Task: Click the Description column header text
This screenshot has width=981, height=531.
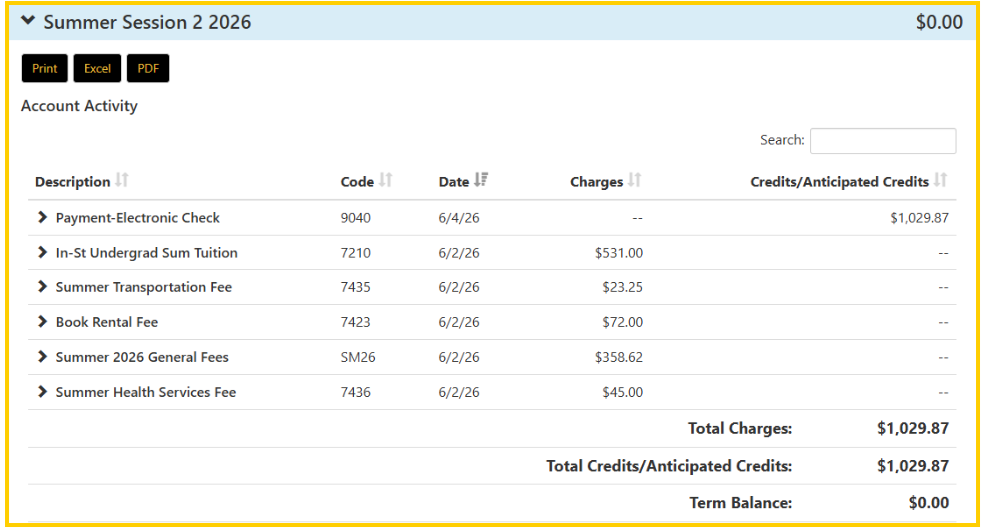Action: (x=73, y=182)
